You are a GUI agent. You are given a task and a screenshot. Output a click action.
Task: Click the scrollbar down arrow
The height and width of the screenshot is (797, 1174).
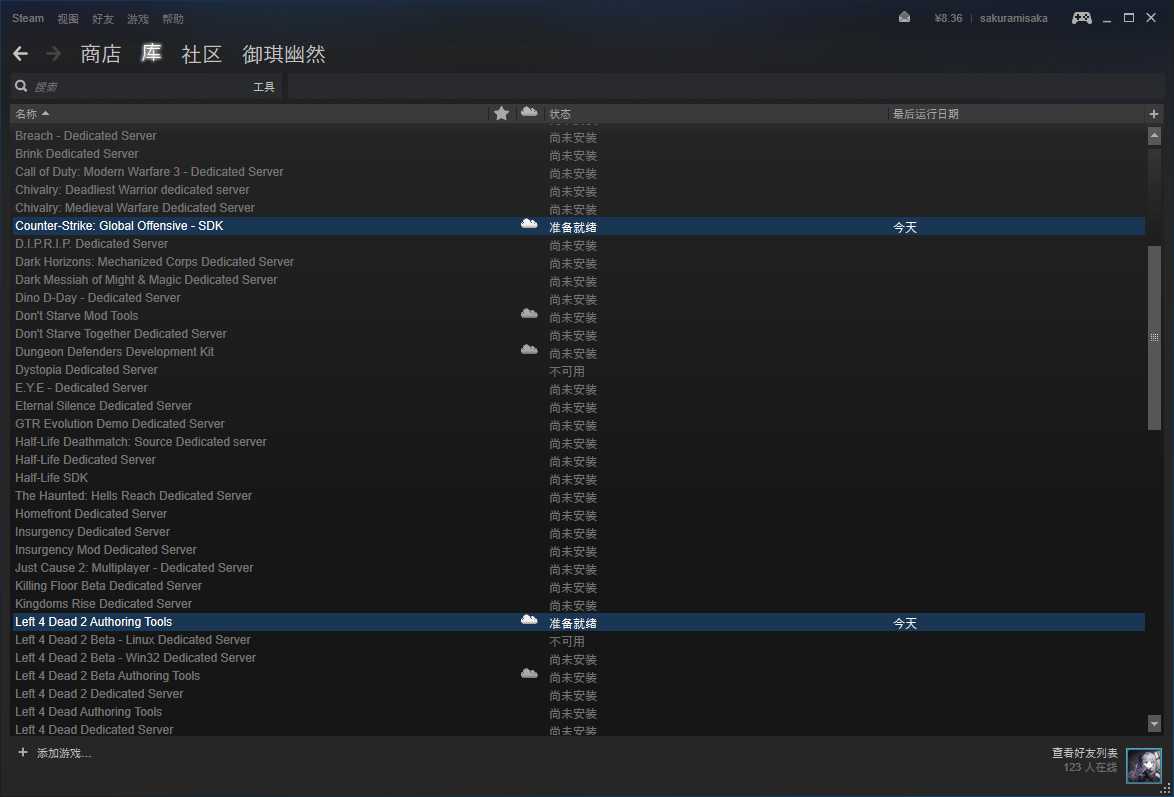click(x=1154, y=724)
